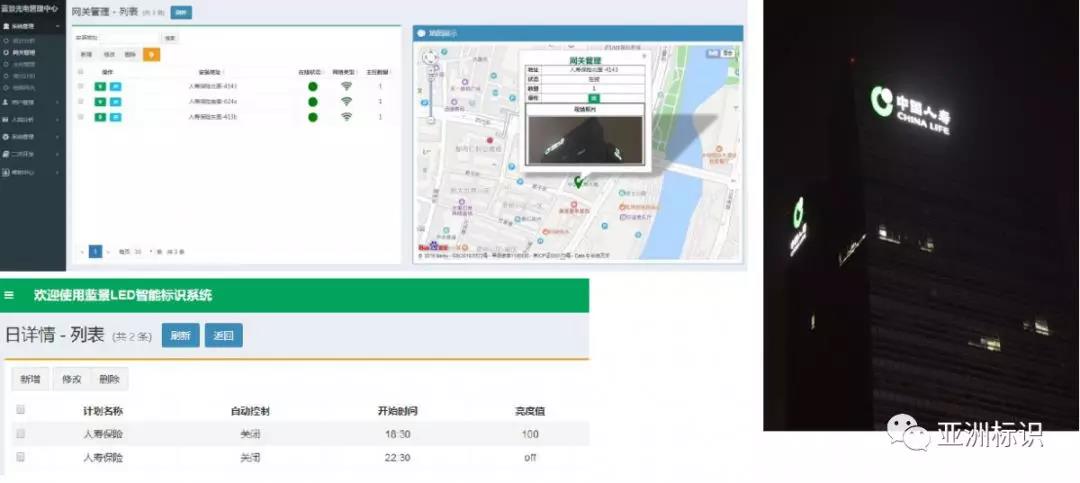Viewport: 1080px width, 483px height.
Task: Expand the 系统管理 sidebar section with gear icon
Action: pos(28,136)
